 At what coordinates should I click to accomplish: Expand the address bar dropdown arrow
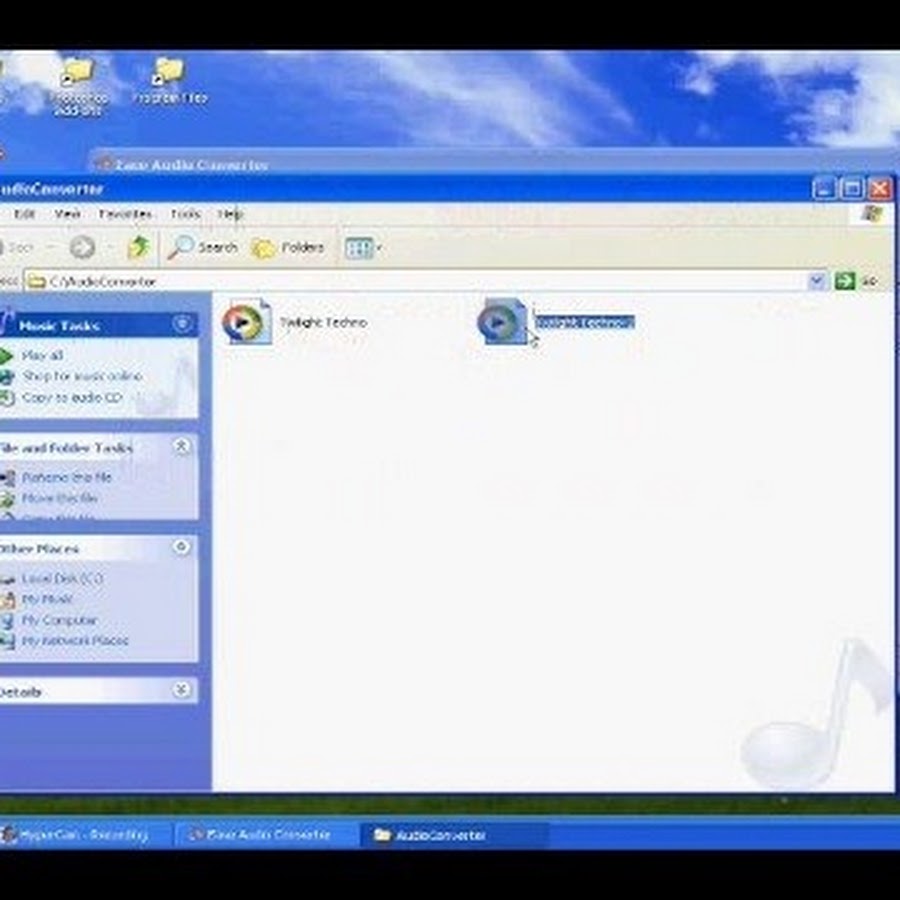click(817, 281)
